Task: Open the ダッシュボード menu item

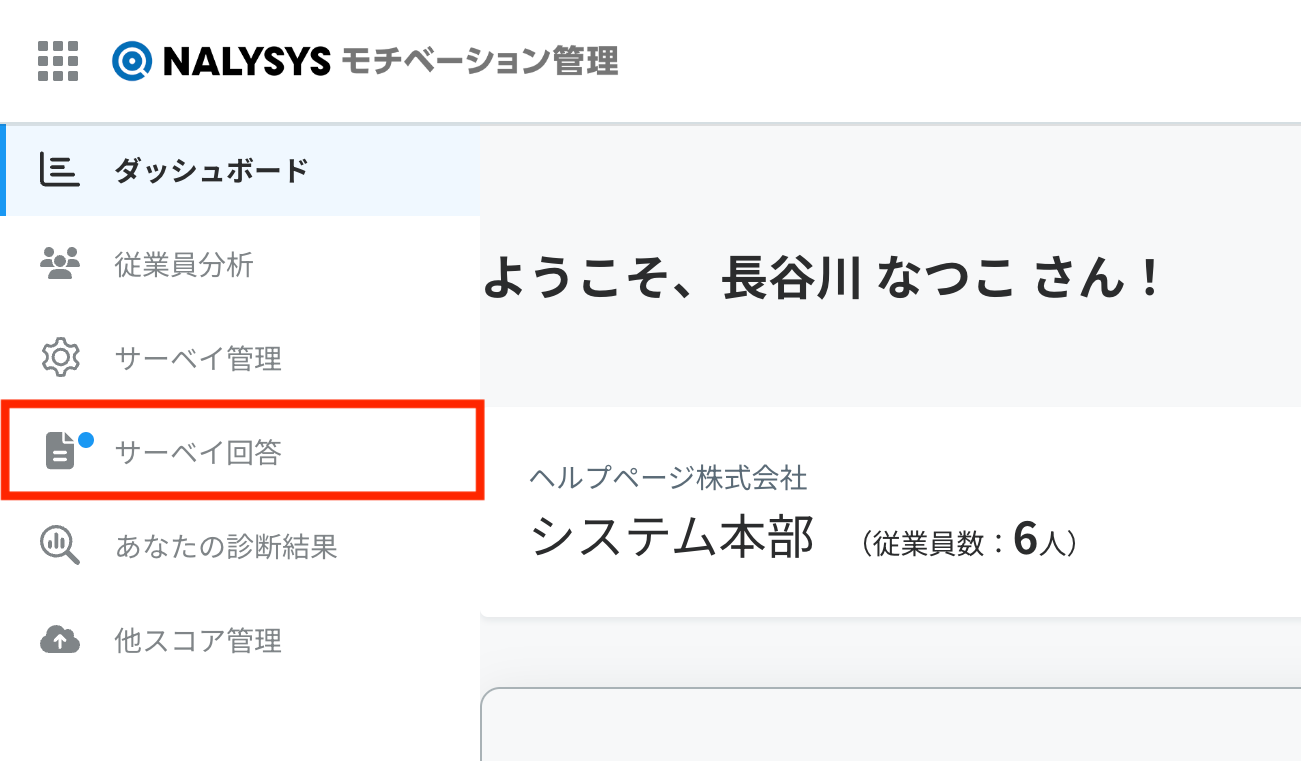Action: tap(240, 171)
